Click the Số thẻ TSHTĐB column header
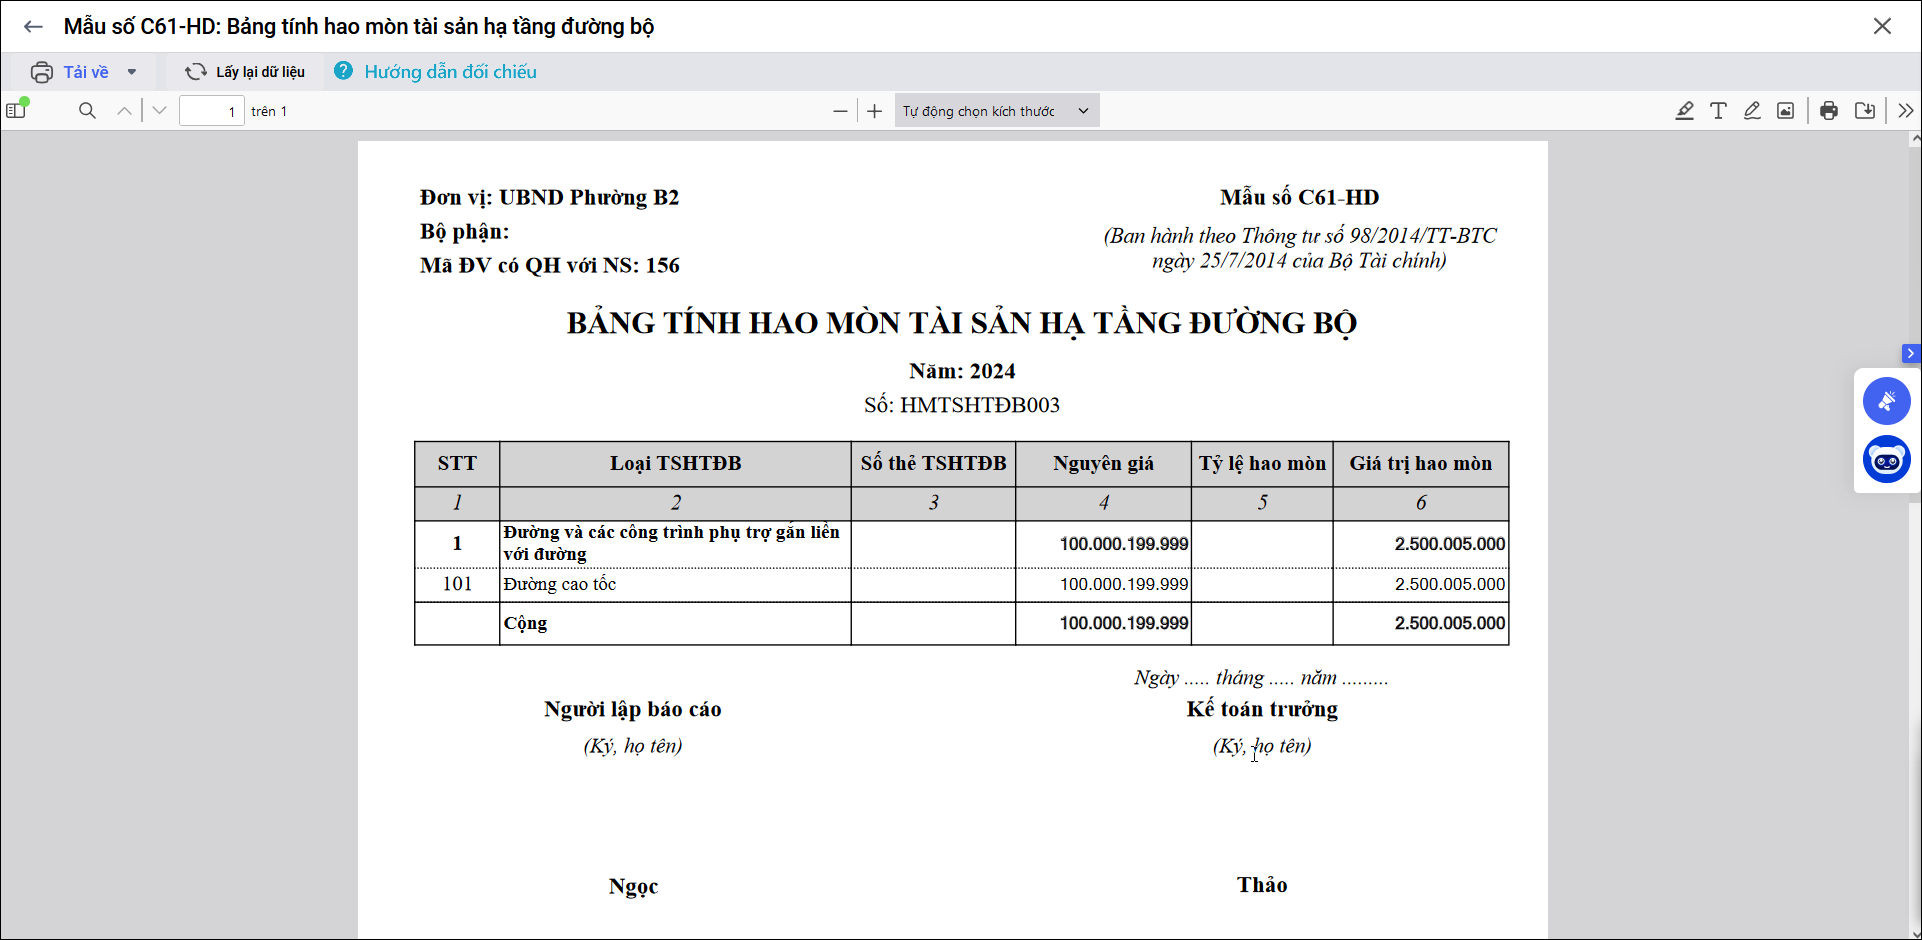 click(x=934, y=464)
